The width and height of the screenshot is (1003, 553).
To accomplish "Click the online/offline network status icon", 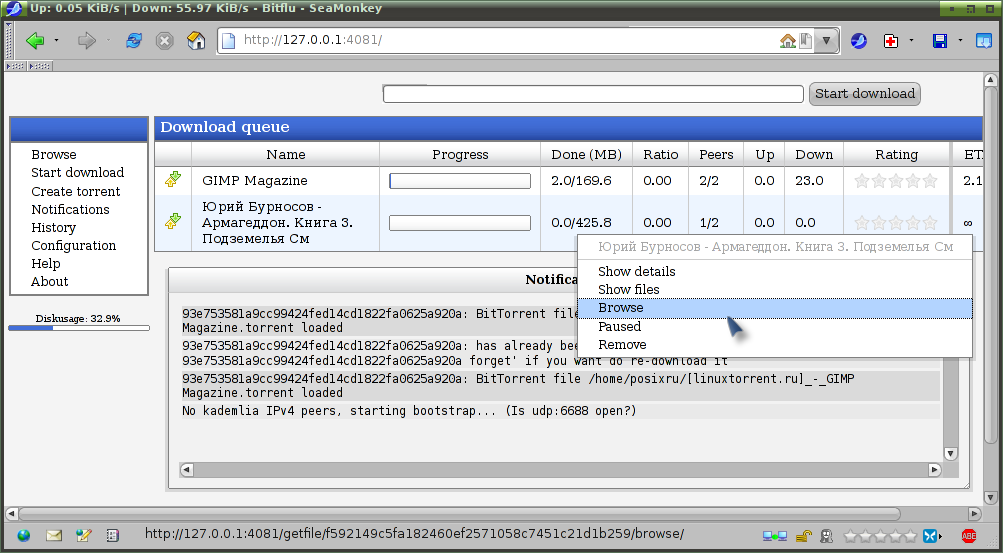I will click(775, 535).
